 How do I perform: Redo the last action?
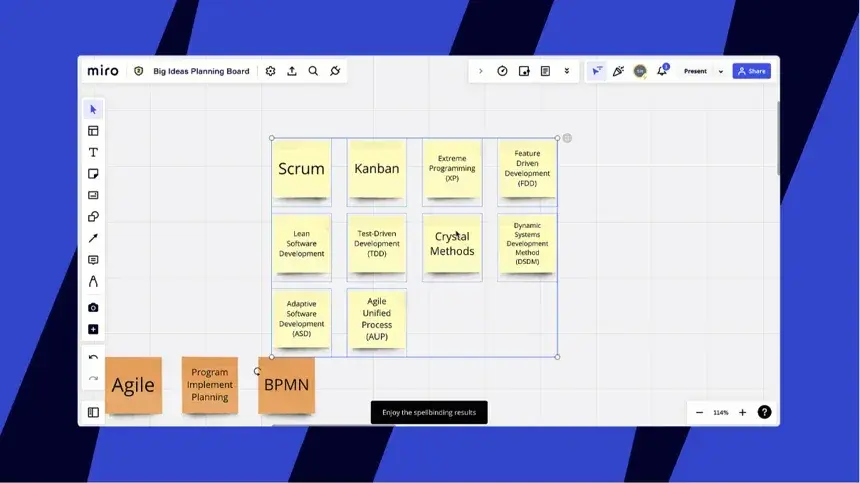pyautogui.click(x=93, y=378)
